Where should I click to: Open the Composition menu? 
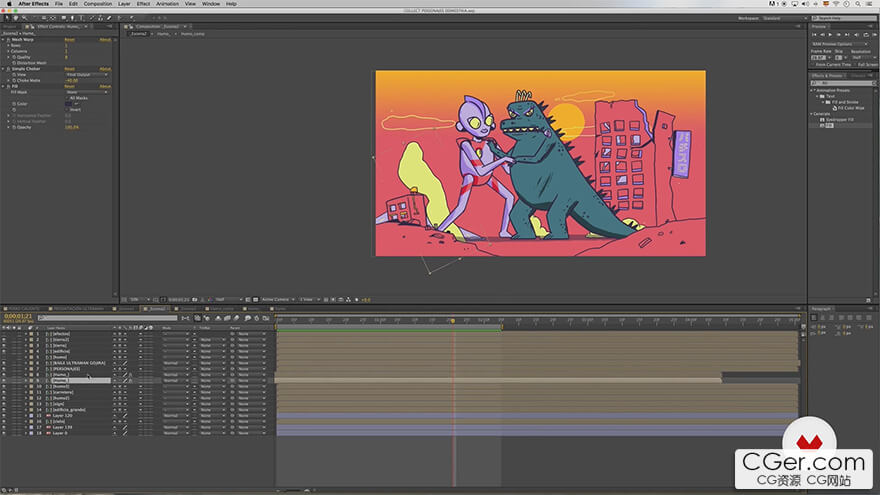[98, 4]
